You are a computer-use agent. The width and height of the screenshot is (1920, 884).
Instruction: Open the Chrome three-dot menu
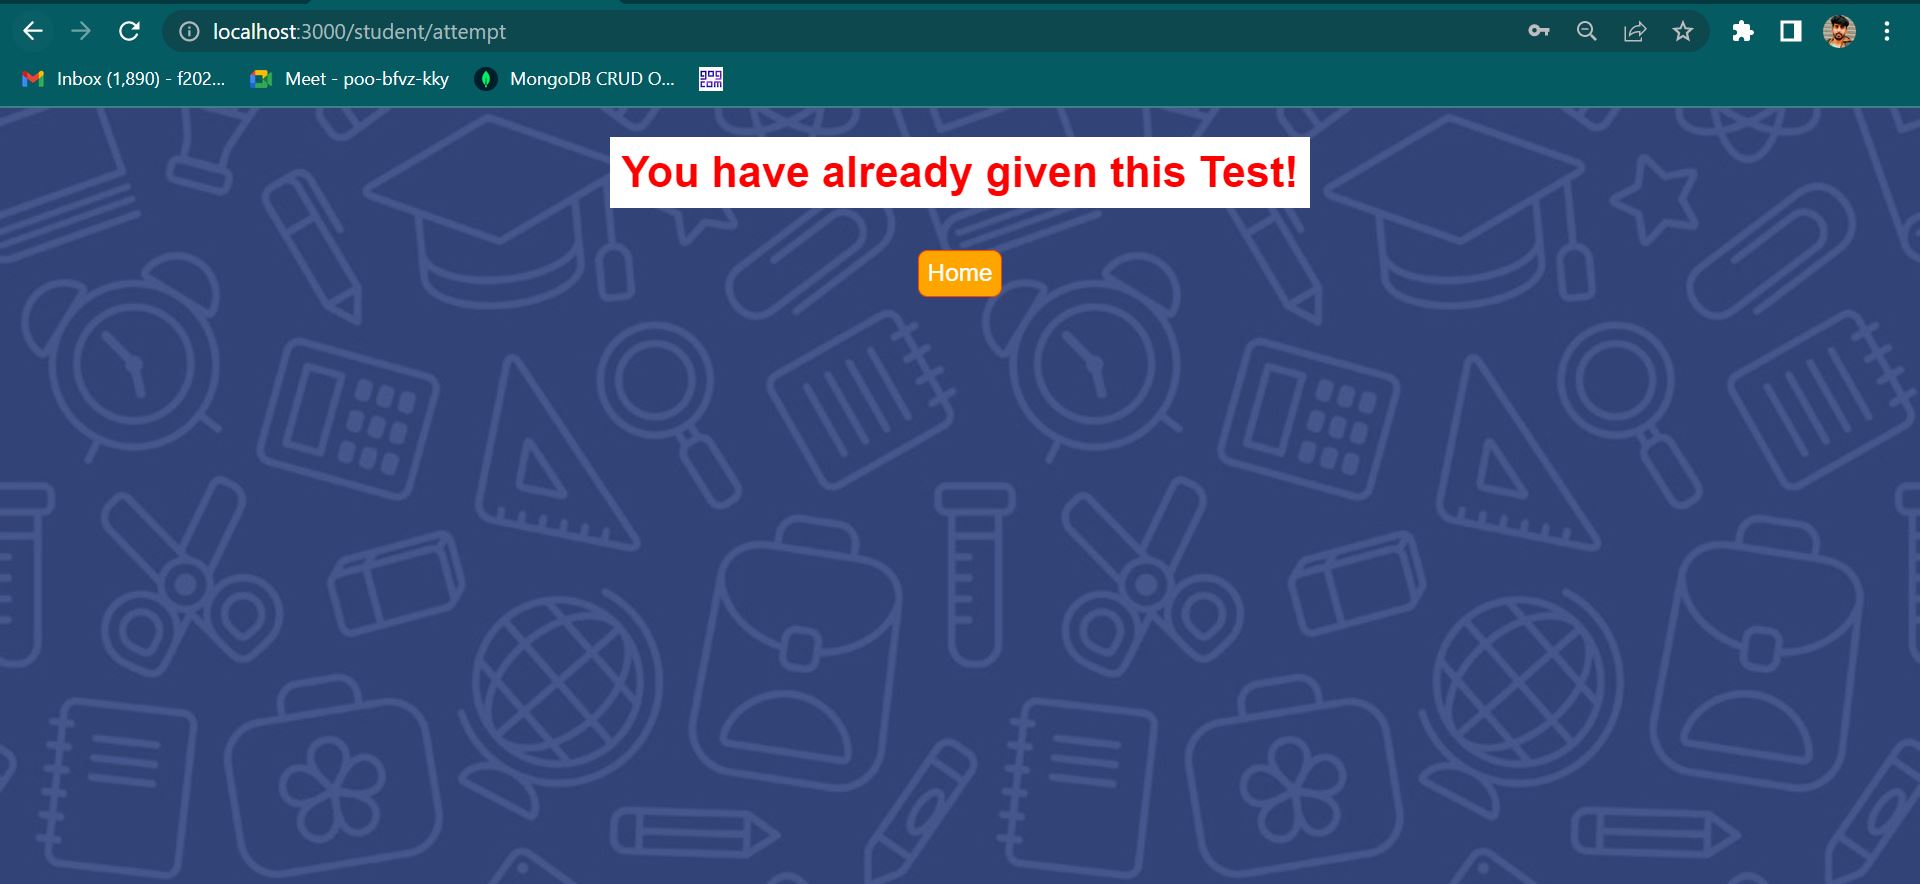tap(1887, 32)
